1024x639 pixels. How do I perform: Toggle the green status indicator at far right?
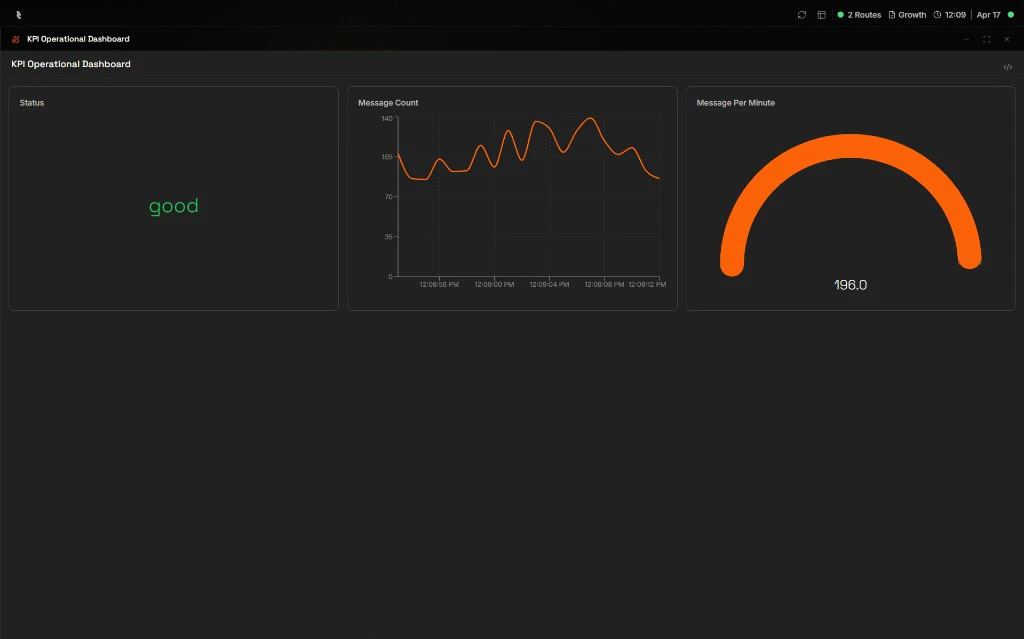coord(1010,15)
